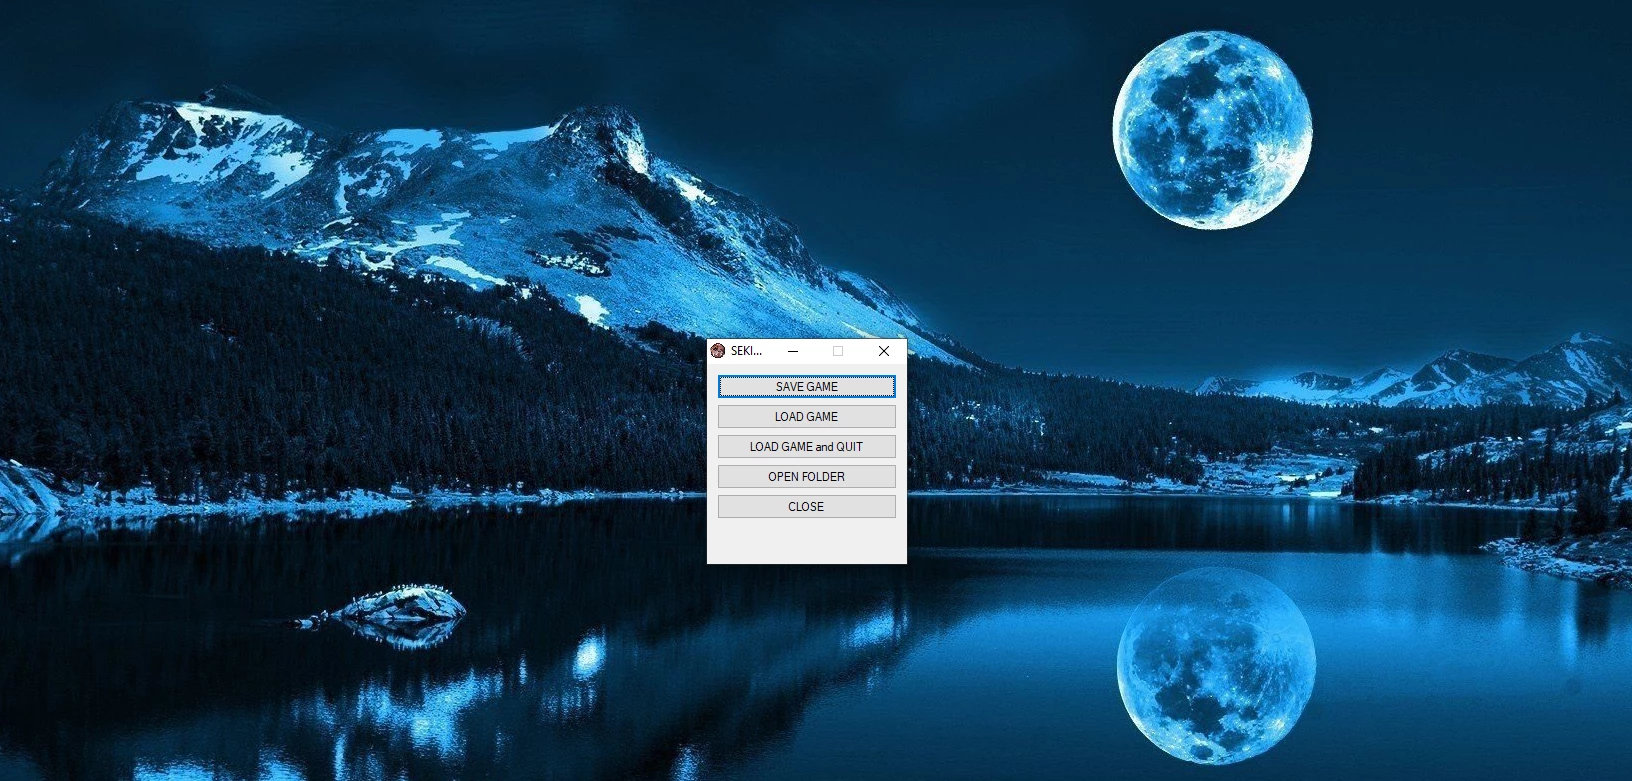Click the SEKI app icon in title bar

(717, 351)
